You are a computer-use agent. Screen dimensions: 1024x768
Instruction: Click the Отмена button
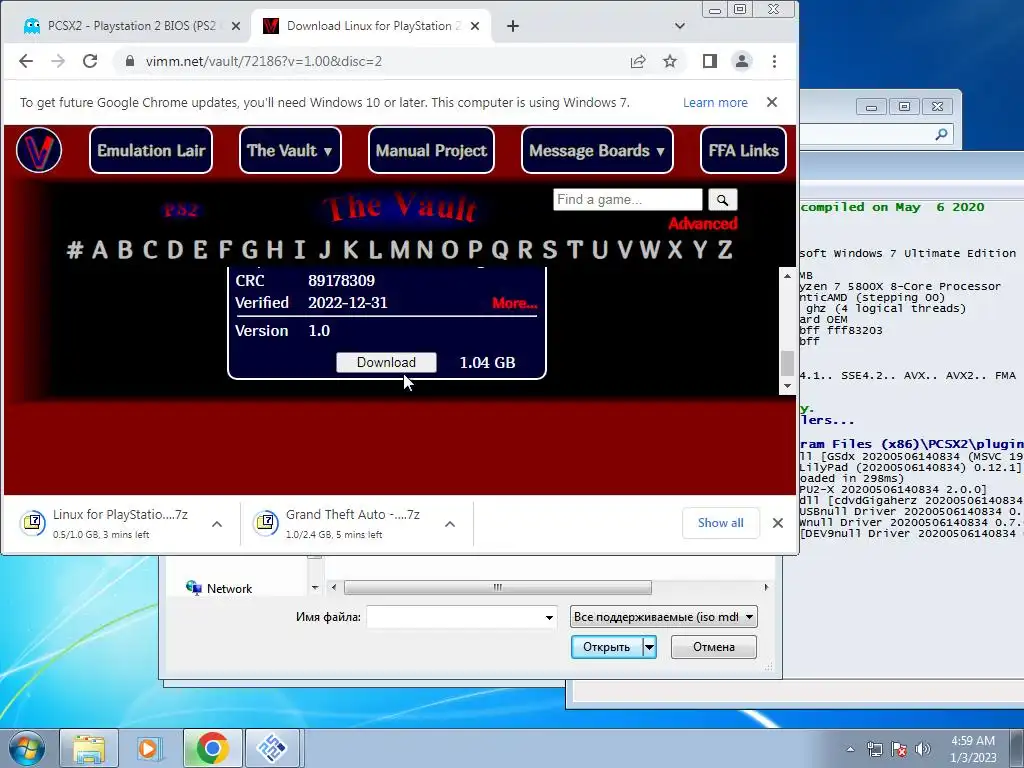tap(714, 647)
